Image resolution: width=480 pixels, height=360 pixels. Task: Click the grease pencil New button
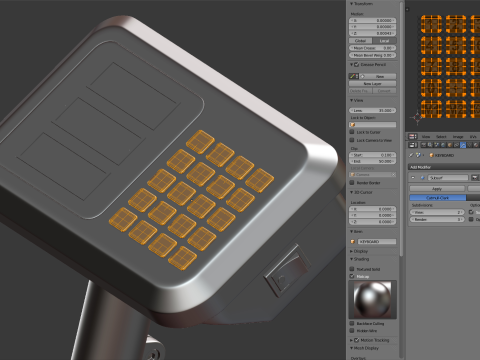380,76
